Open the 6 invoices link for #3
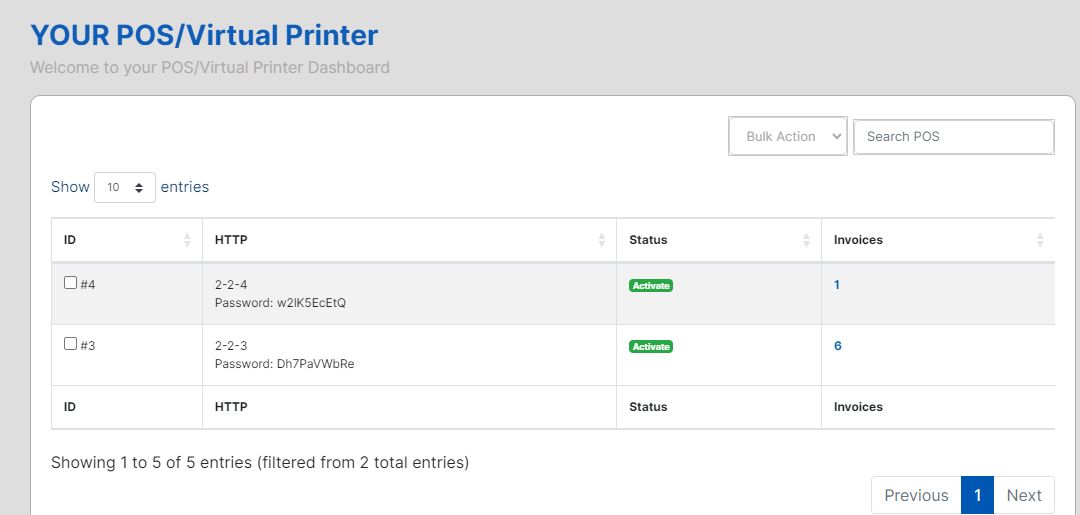Viewport: 1080px width, 515px height. pos(838,346)
